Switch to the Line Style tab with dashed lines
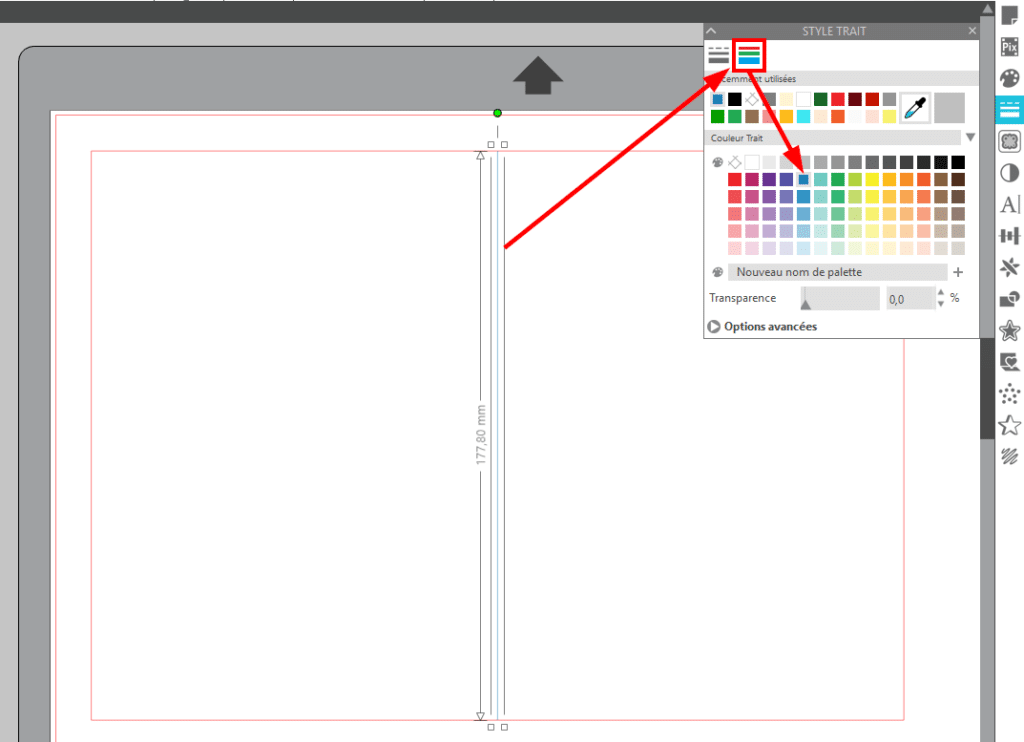 pyautogui.click(x=718, y=55)
